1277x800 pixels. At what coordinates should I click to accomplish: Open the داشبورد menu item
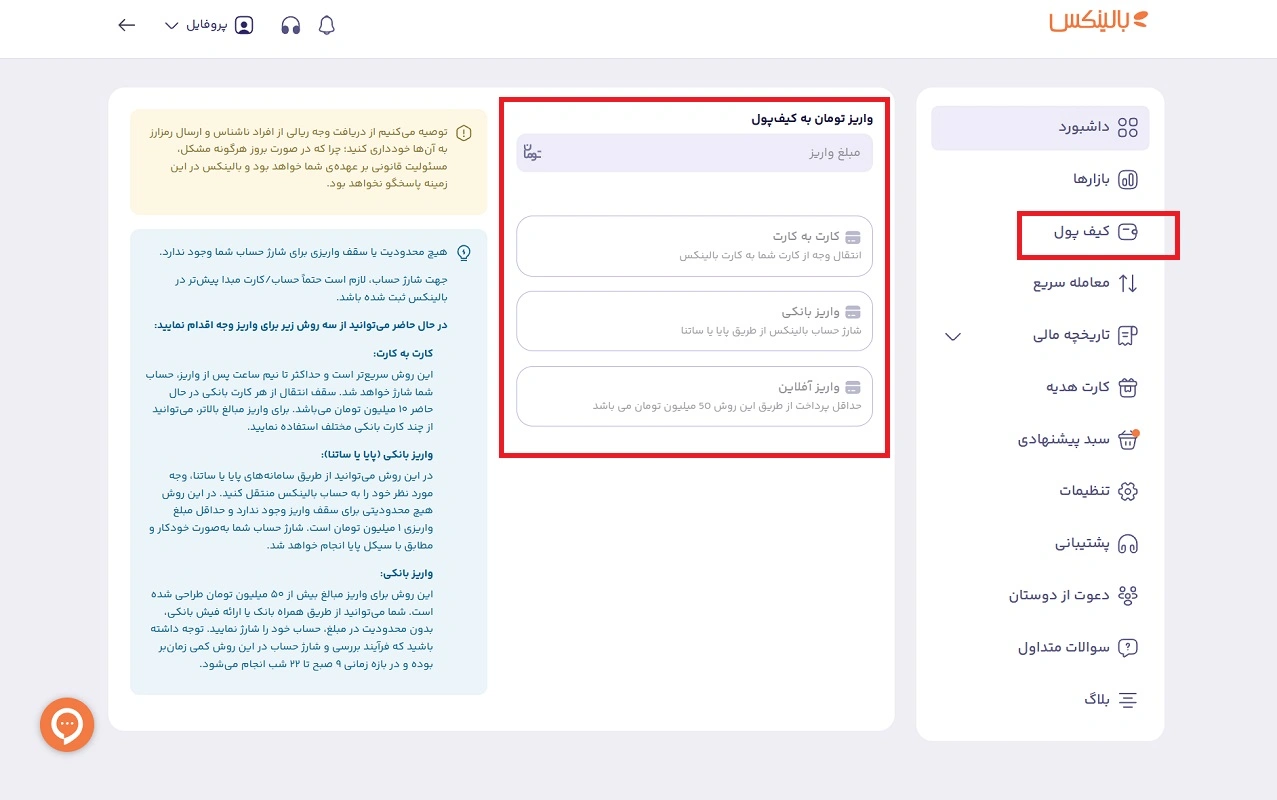pos(1040,128)
